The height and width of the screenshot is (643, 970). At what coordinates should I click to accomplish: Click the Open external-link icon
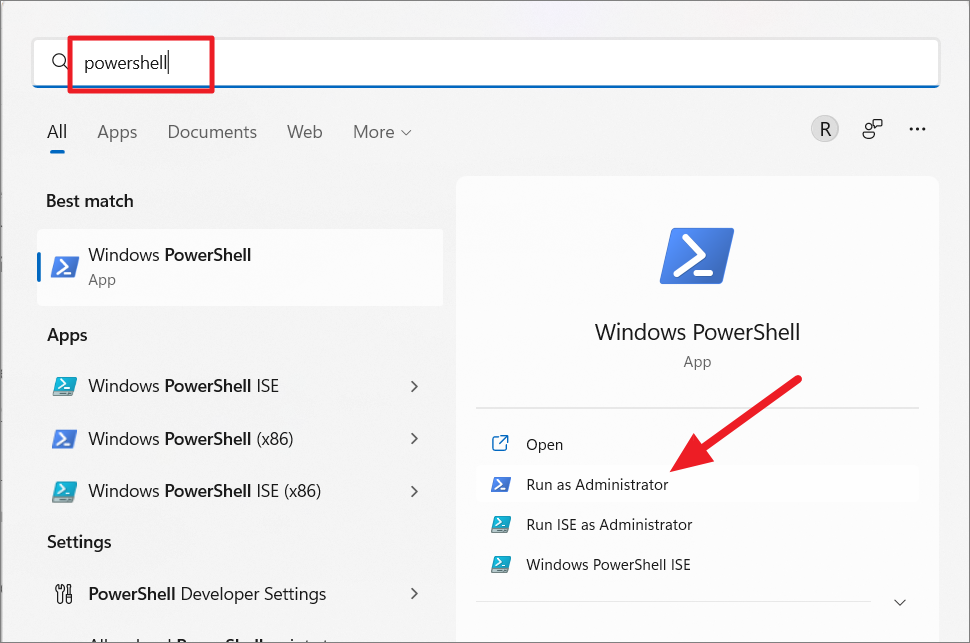[x=500, y=444]
